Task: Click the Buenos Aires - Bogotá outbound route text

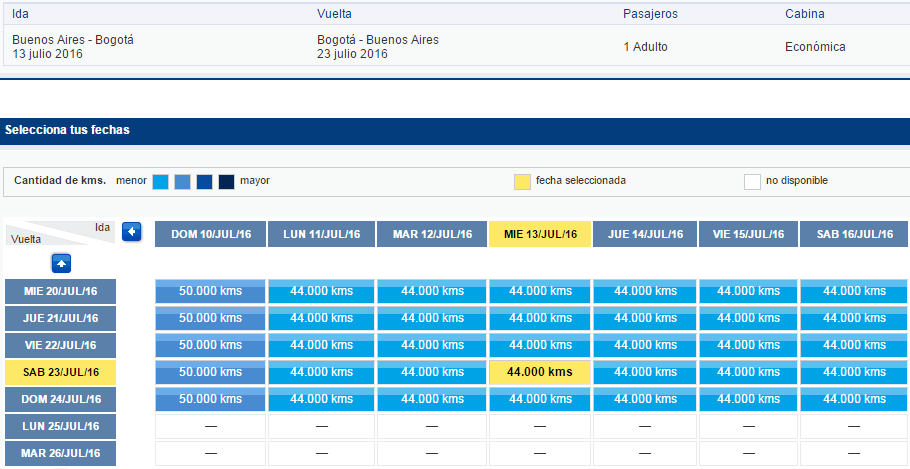Action: 73,40
